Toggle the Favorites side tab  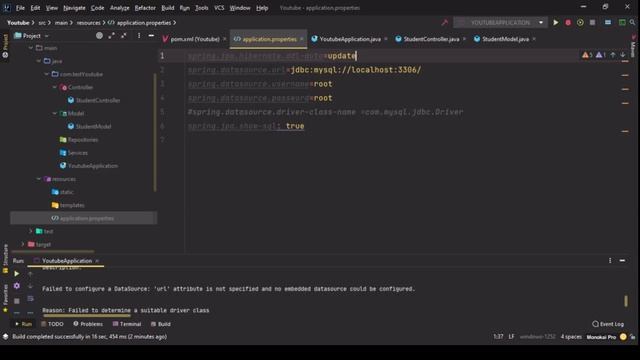tap(5, 298)
